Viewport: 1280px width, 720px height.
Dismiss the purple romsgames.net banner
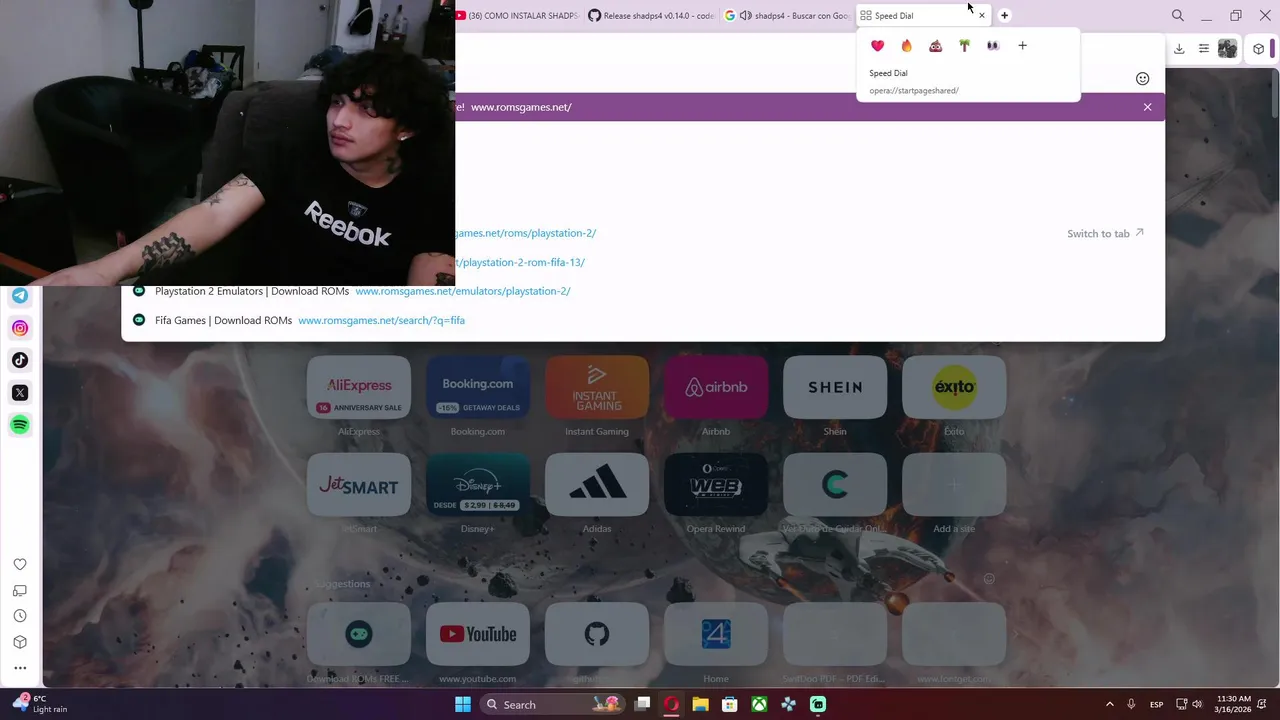coord(1147,107)
